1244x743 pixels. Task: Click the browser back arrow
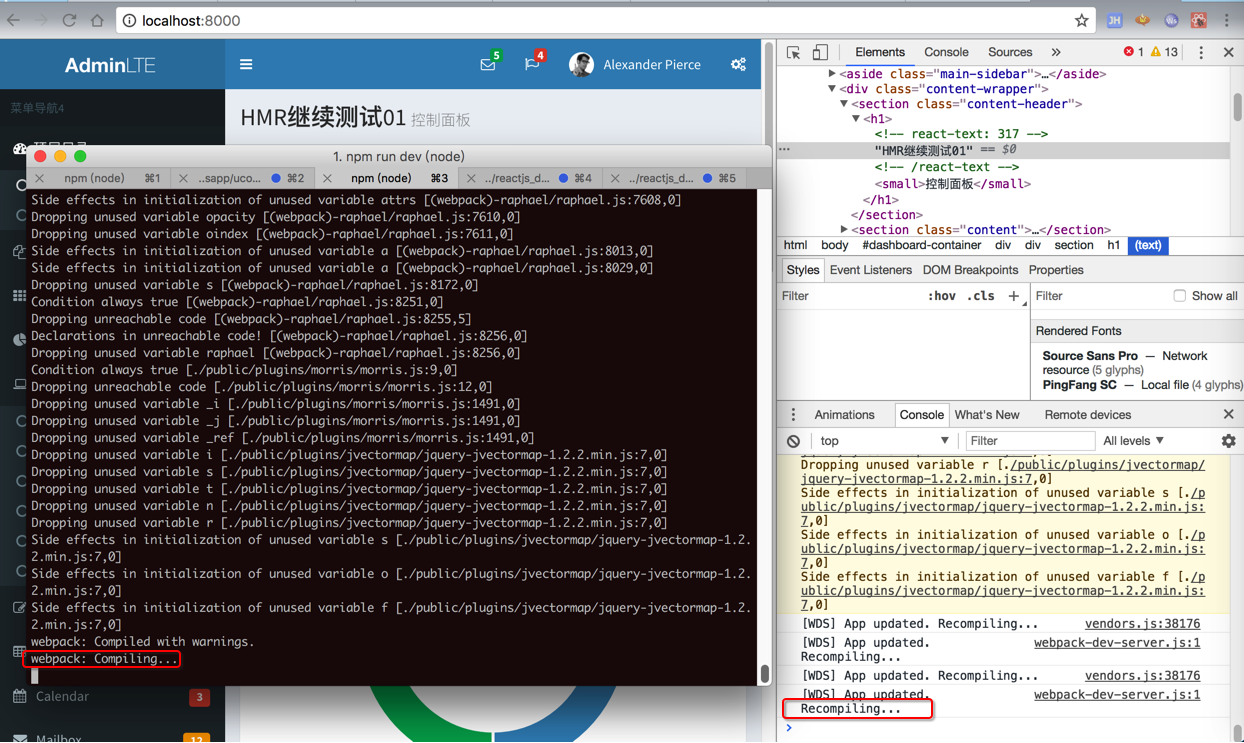point(14,20)
